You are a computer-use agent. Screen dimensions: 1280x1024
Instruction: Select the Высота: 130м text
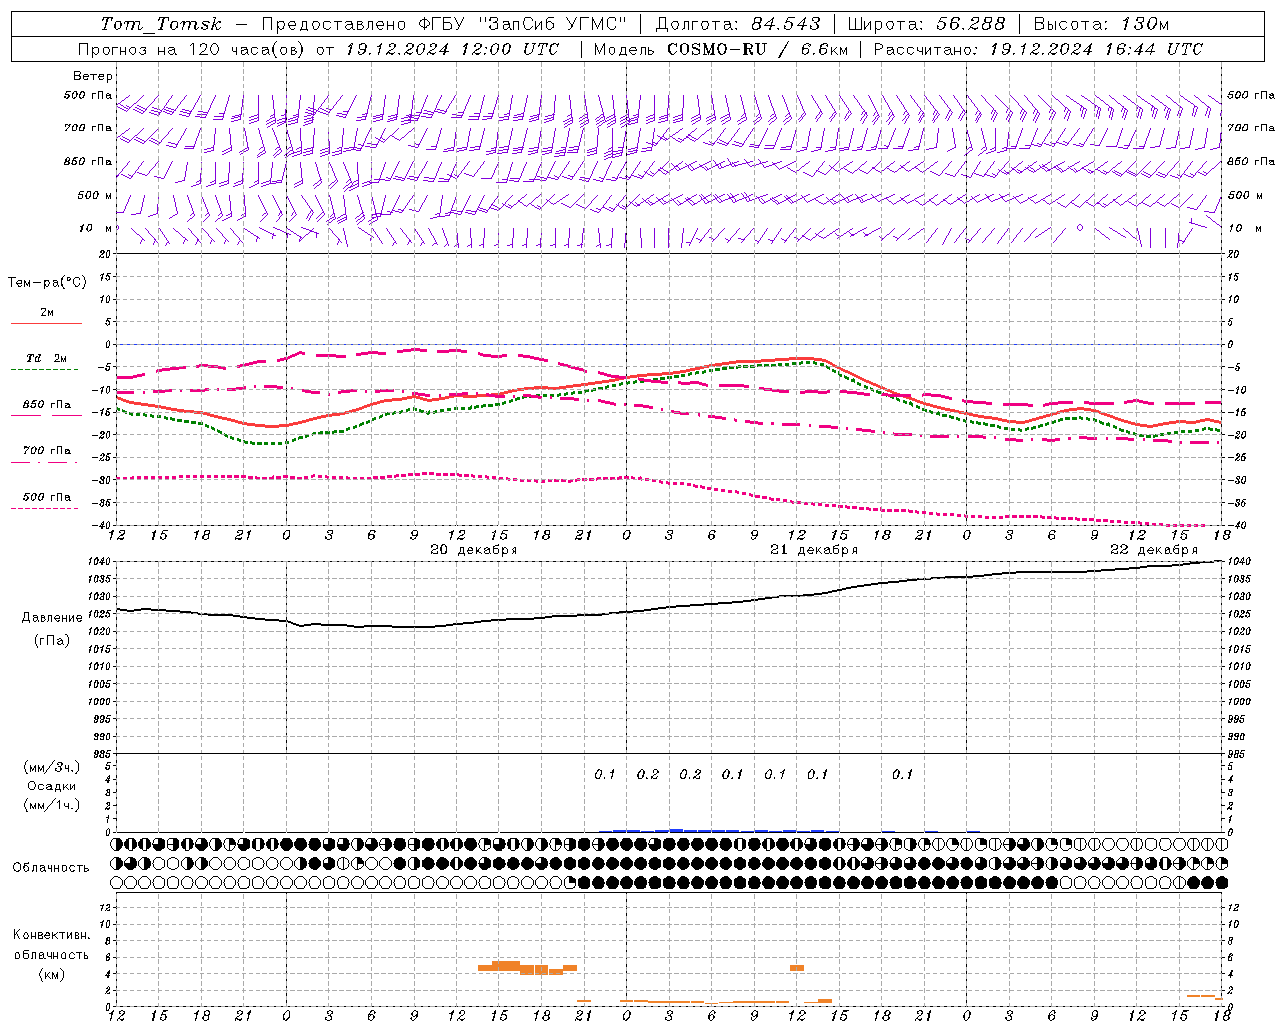point(1101,24)
